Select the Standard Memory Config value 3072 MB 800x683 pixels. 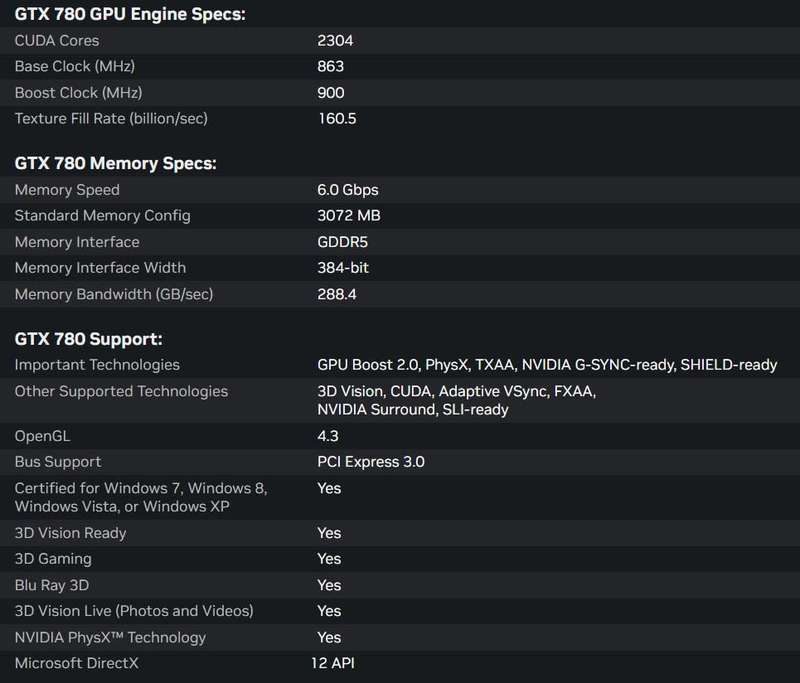tap(349, 215)
